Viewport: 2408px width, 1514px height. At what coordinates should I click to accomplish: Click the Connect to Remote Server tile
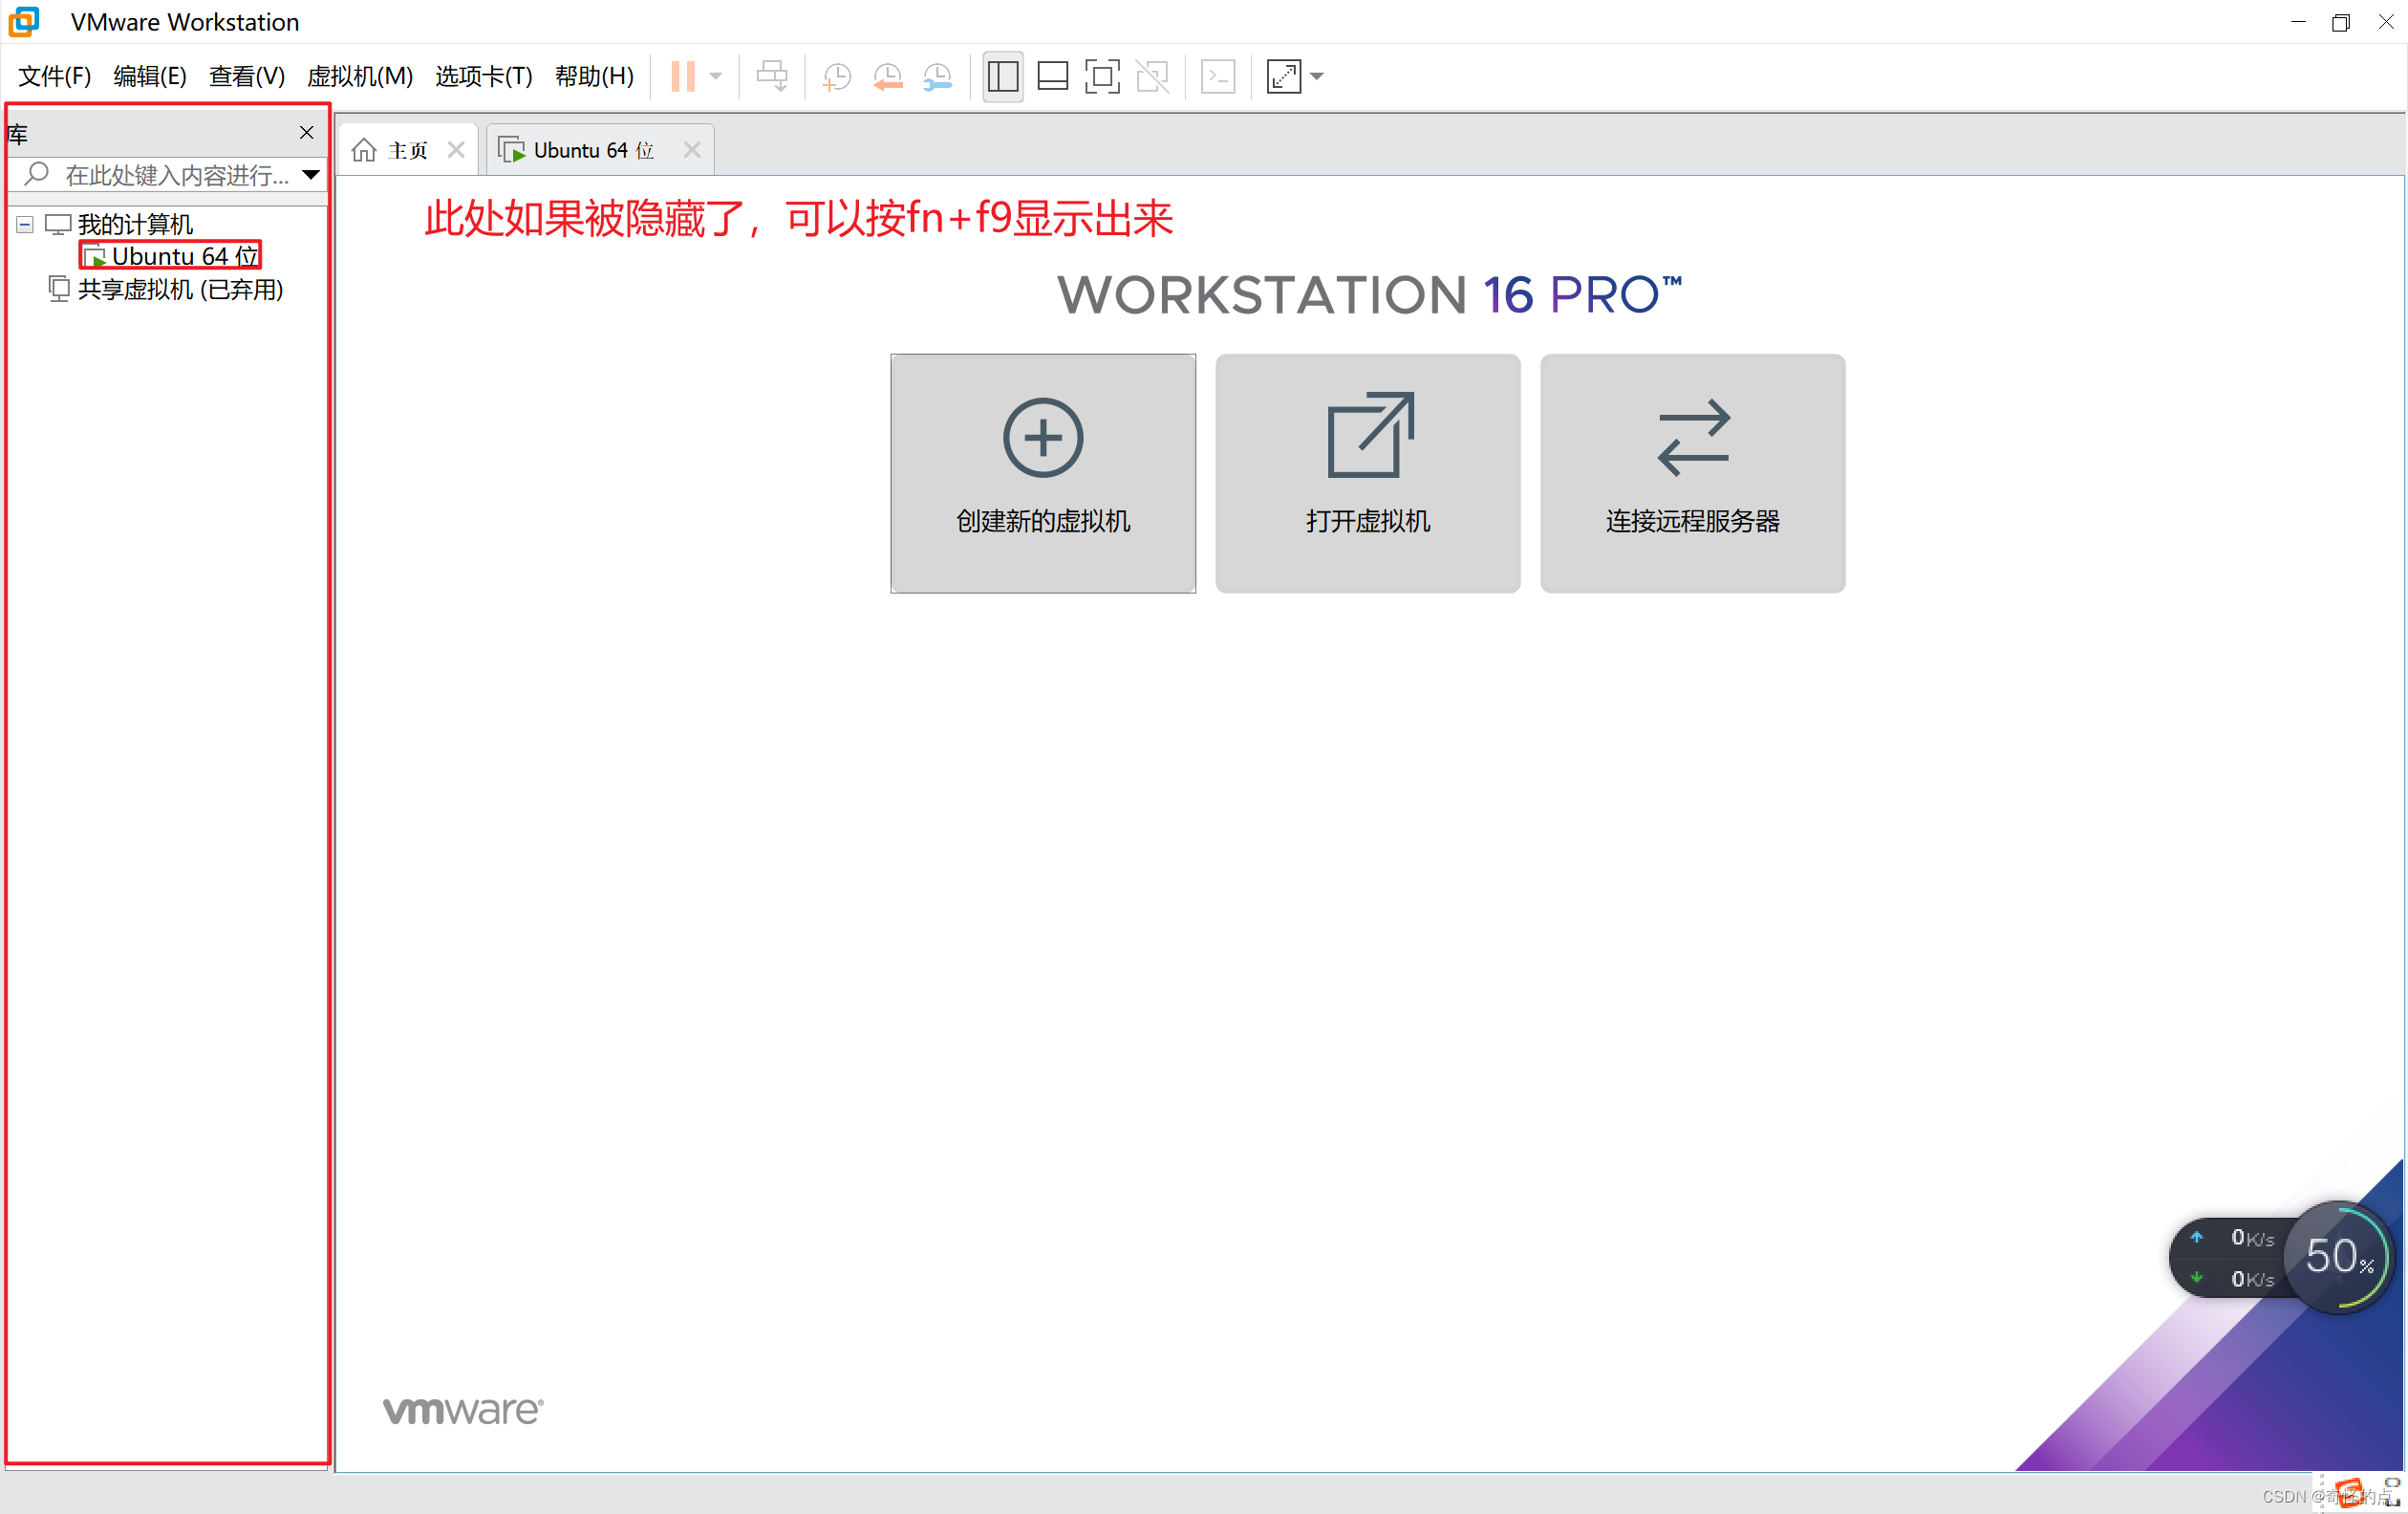[1692, 474]
